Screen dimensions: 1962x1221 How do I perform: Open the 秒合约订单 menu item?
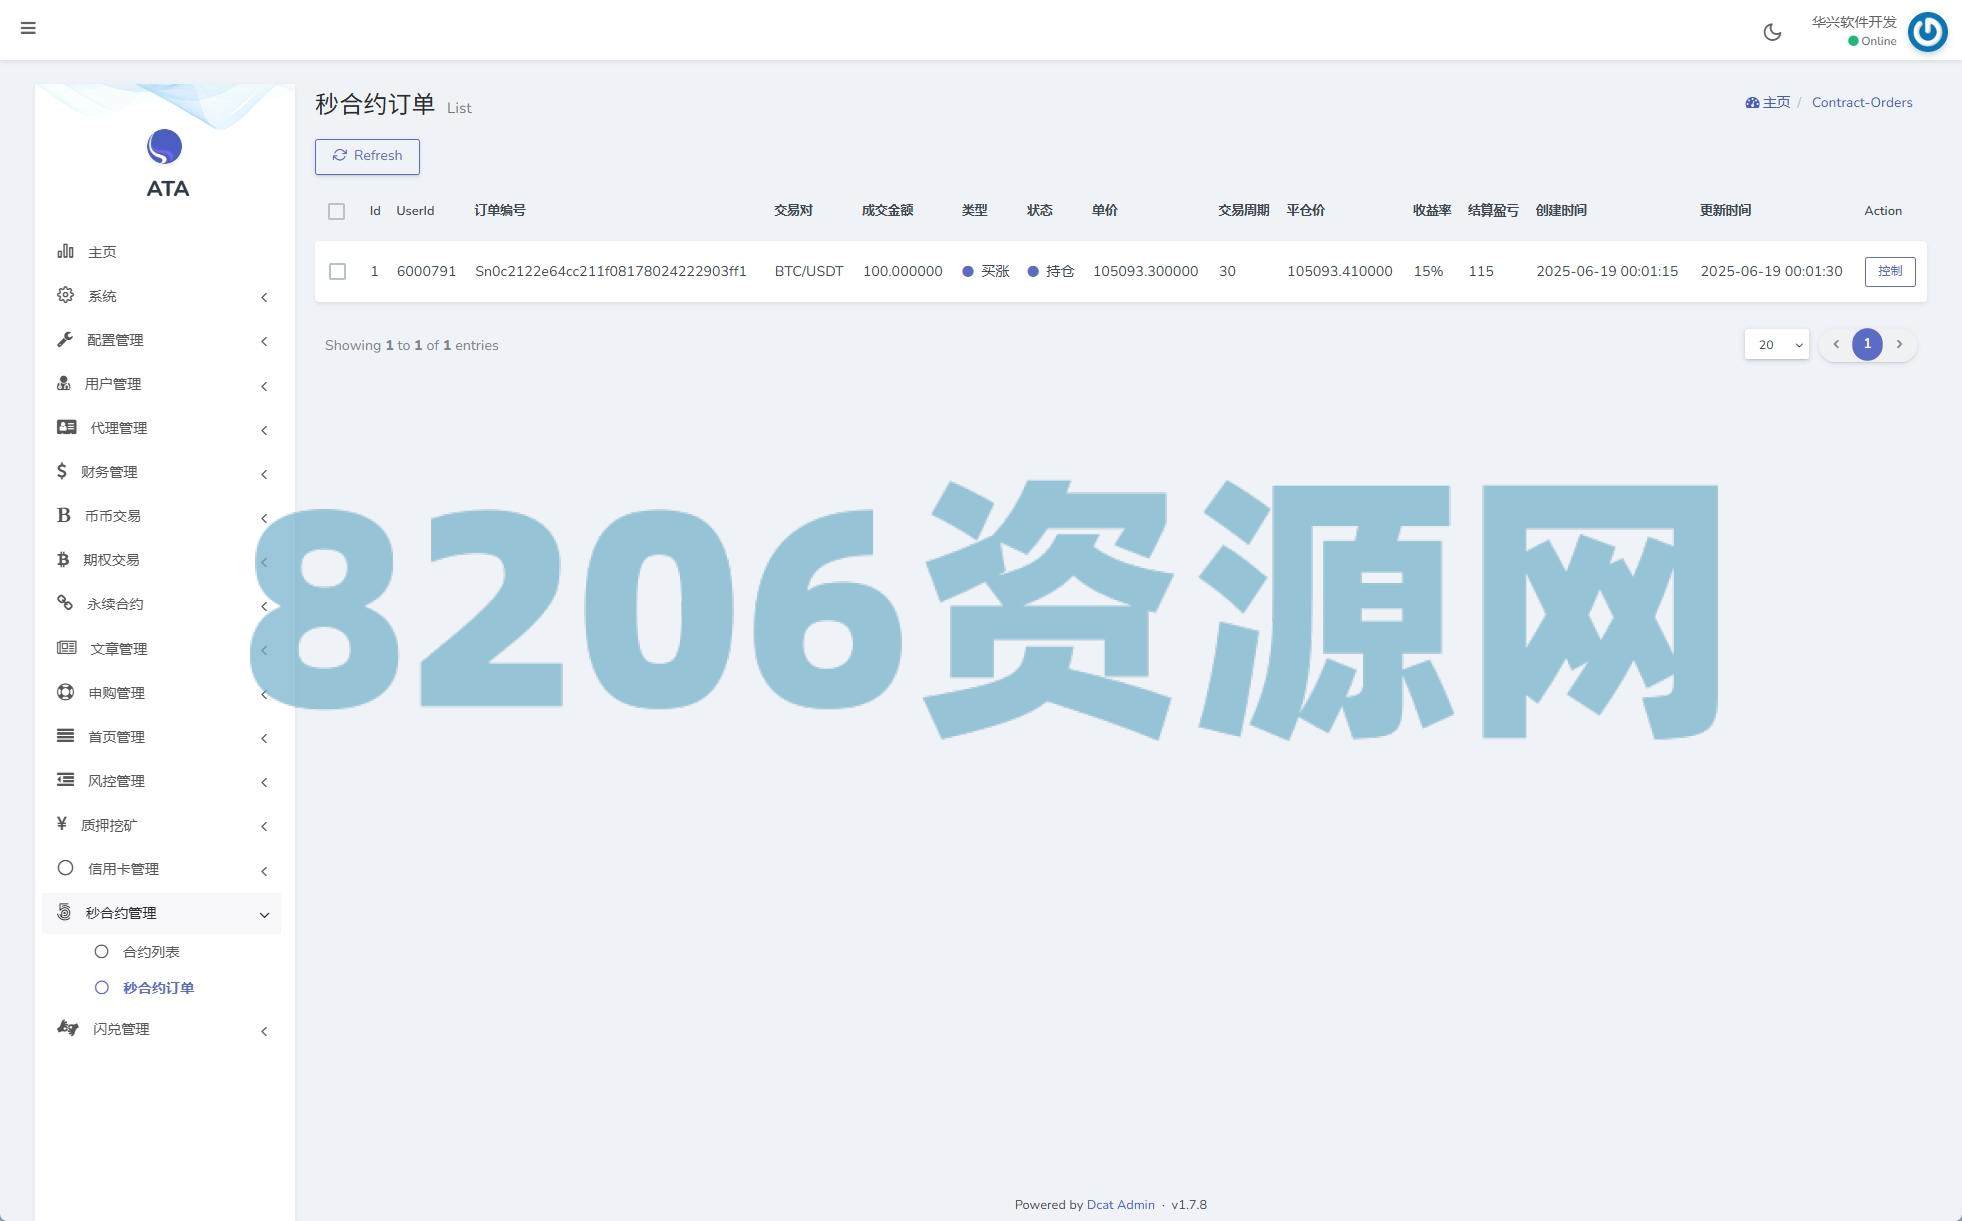tap(158, 987)
